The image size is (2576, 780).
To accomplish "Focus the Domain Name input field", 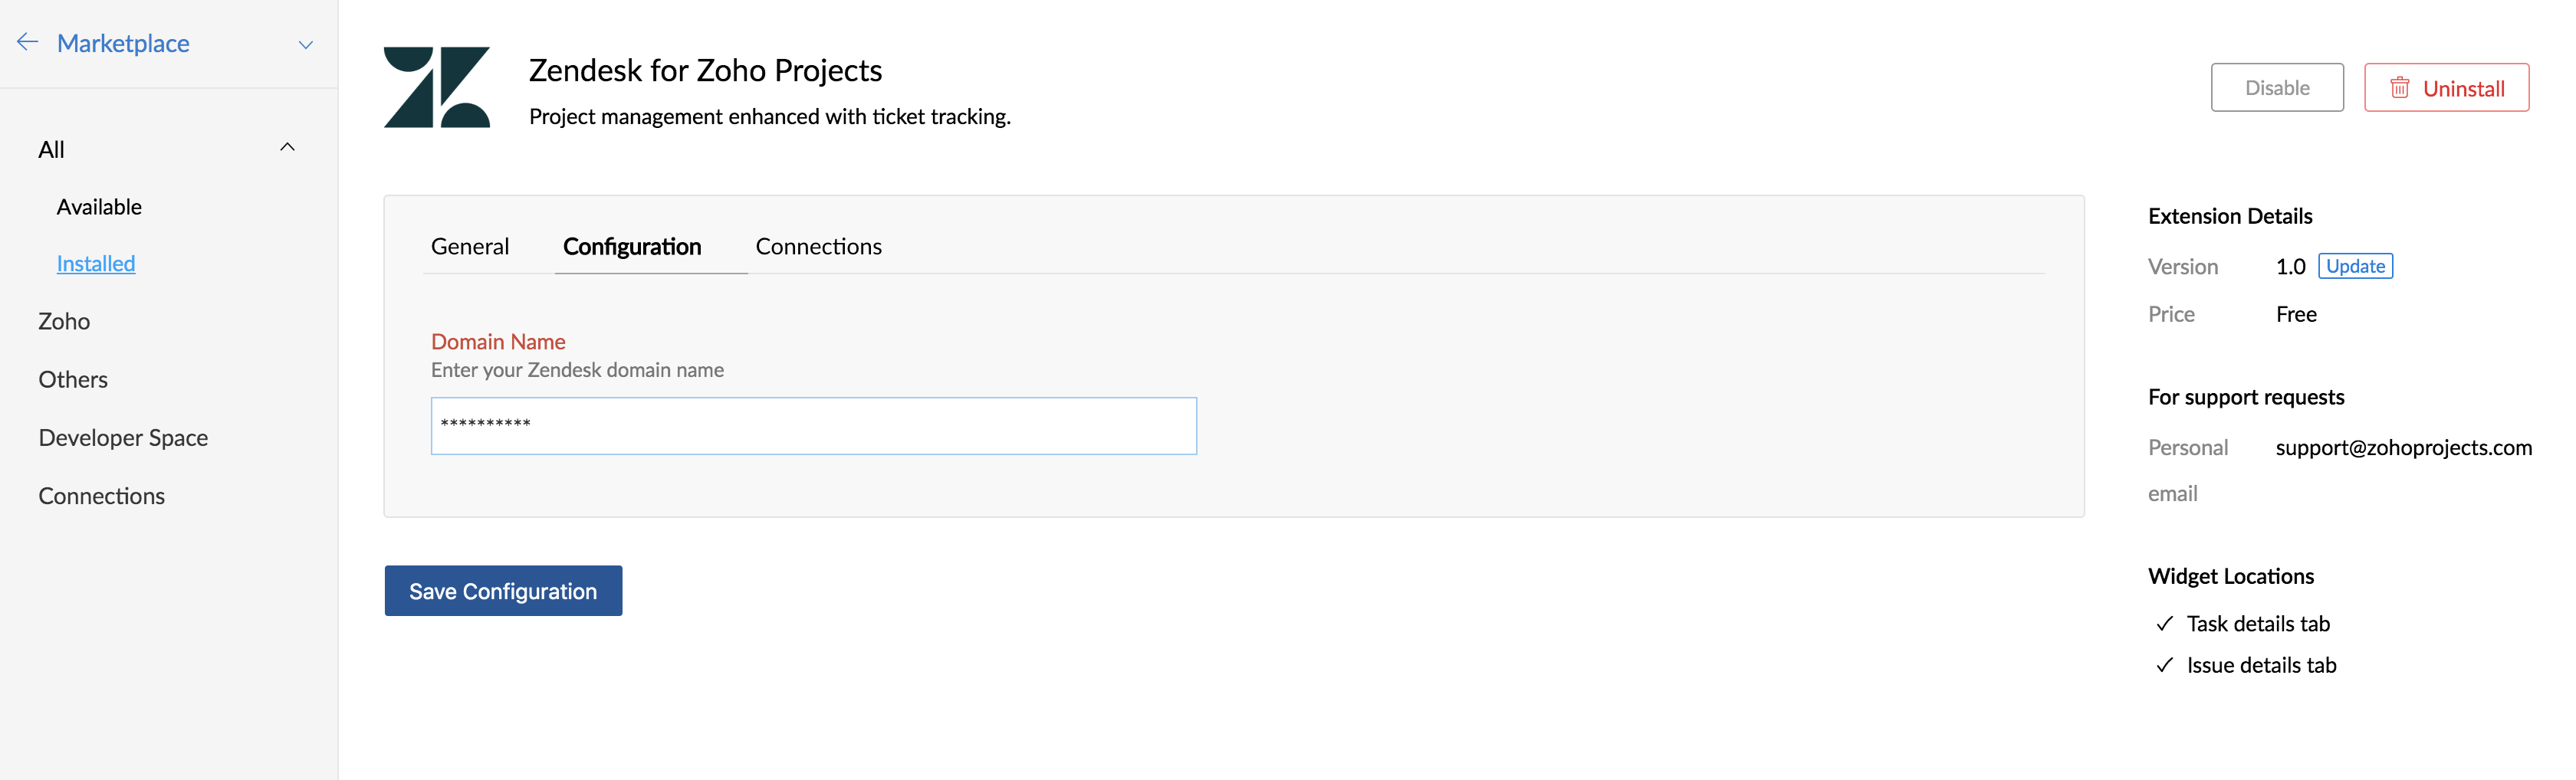I will tap(814, 426).
